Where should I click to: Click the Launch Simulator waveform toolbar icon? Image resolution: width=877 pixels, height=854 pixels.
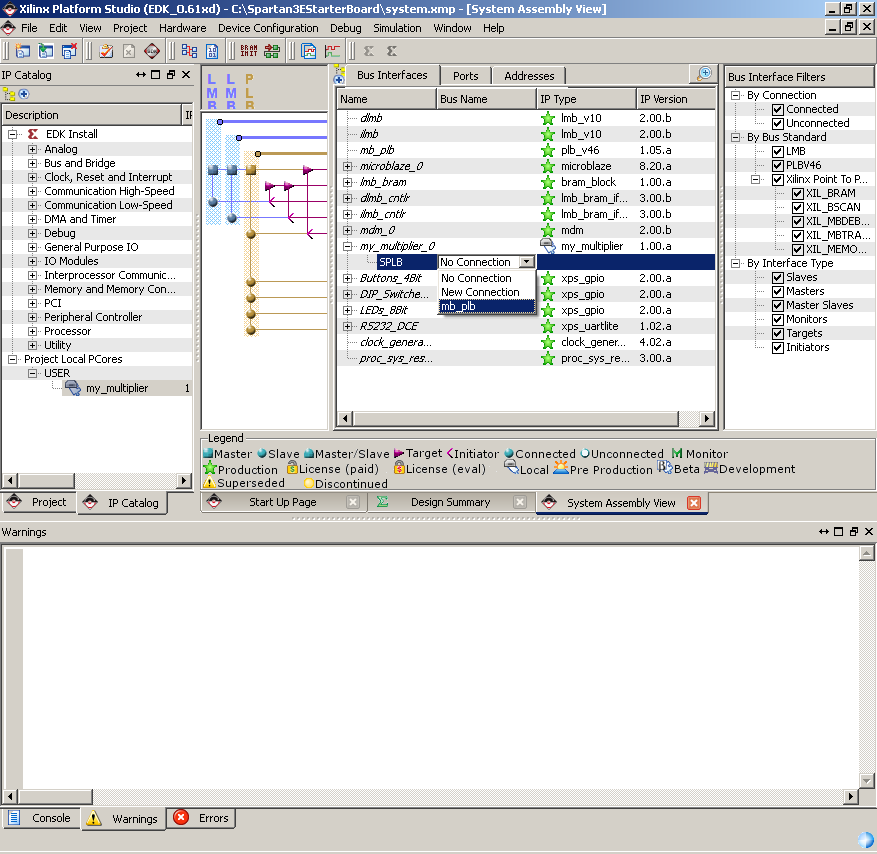point(332,51)
